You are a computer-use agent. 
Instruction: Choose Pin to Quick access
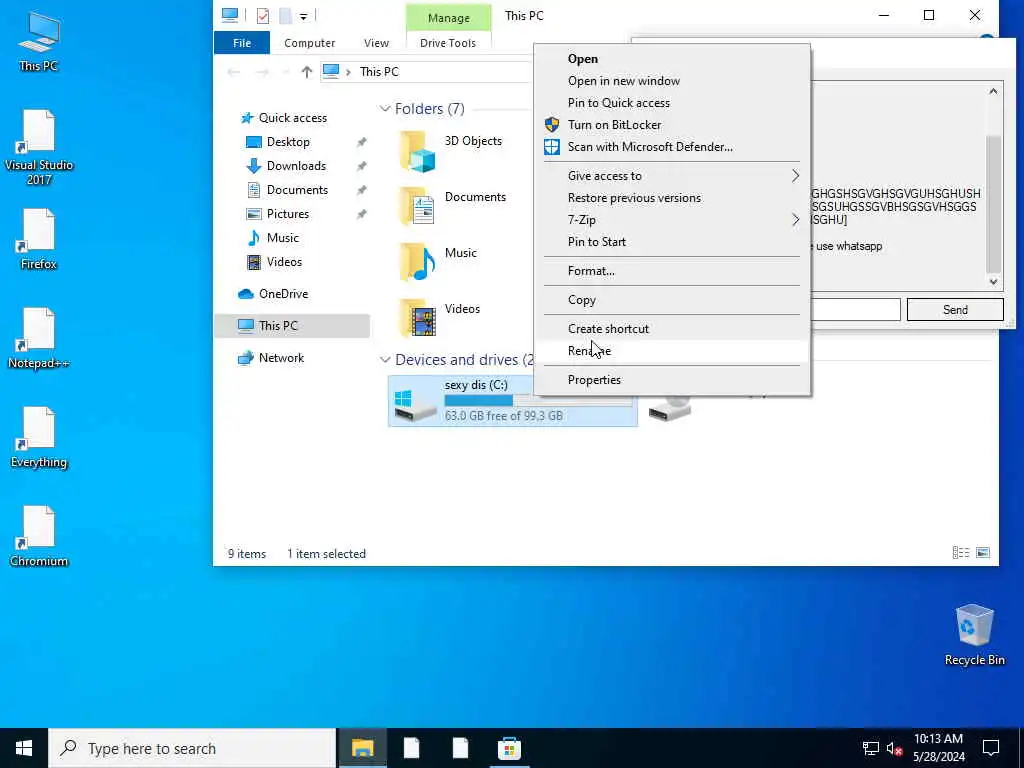[673, 103]
